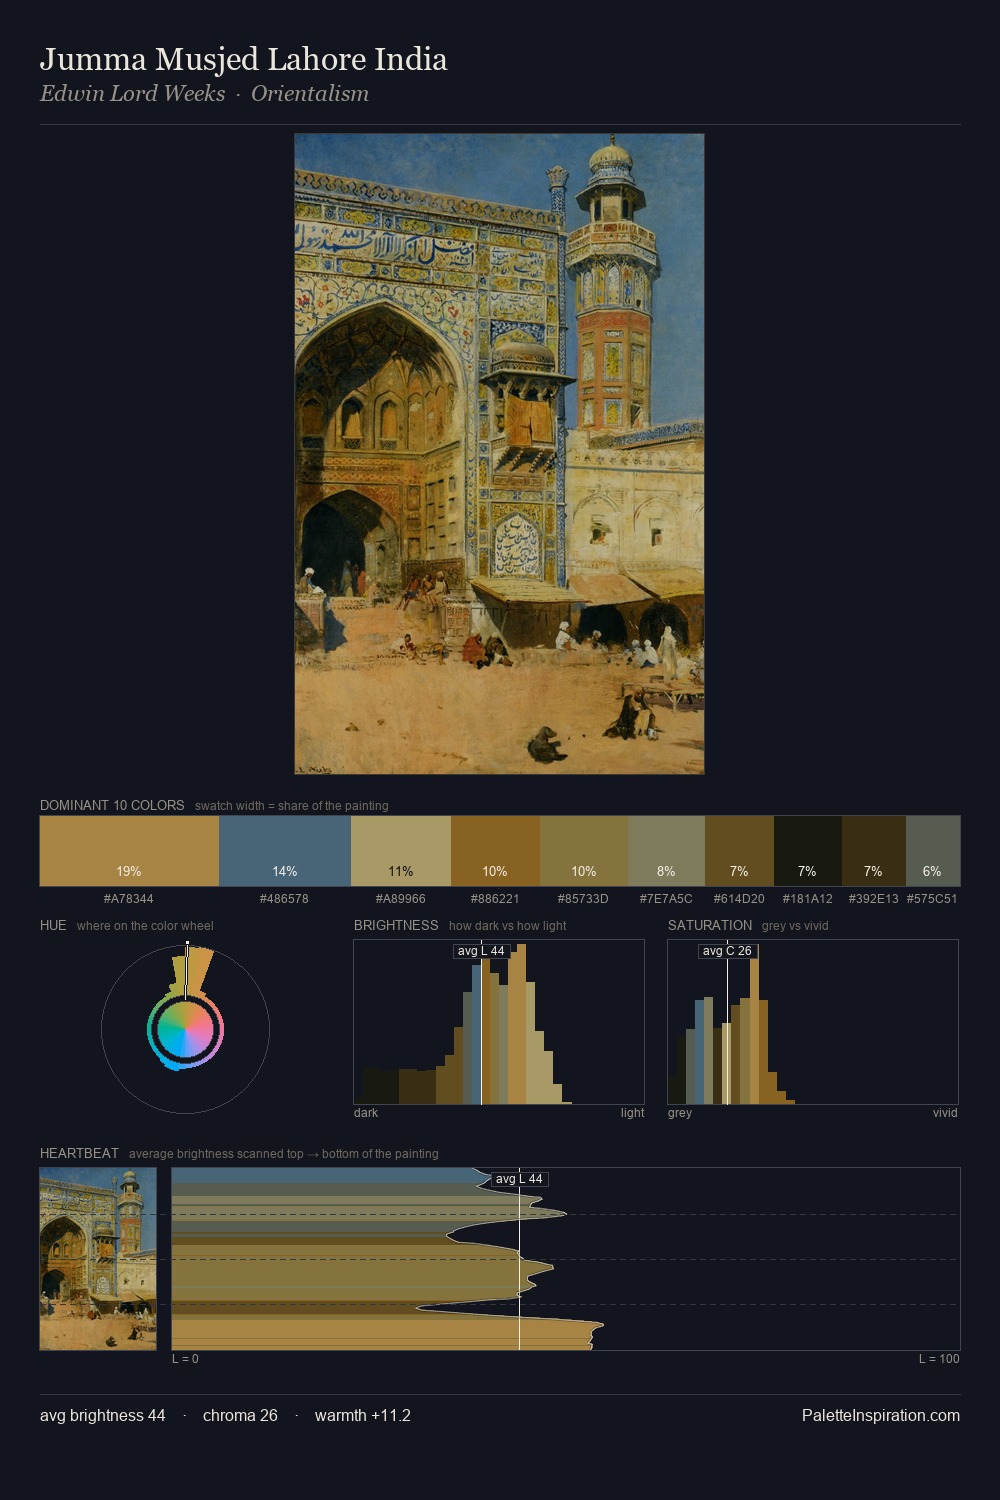Click the 'grey' axis label under saturation
The image size is (1000, 1500).
[x=680, y=1113]
